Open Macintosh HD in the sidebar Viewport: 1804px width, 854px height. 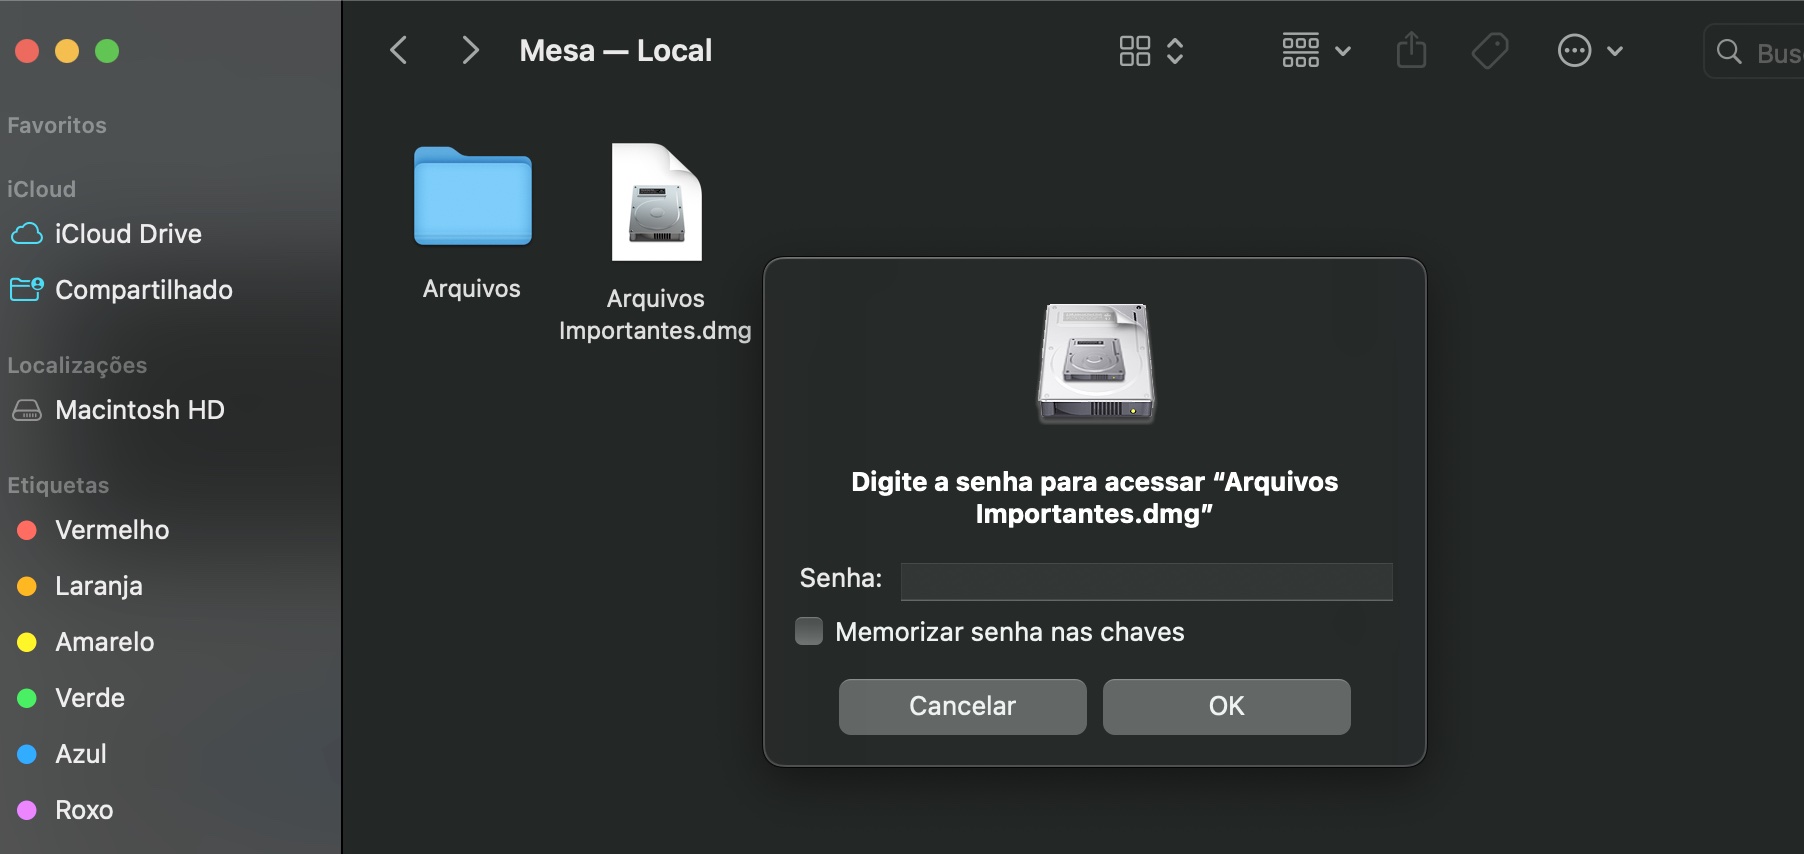pyautogui.click(x=140, y=410)
